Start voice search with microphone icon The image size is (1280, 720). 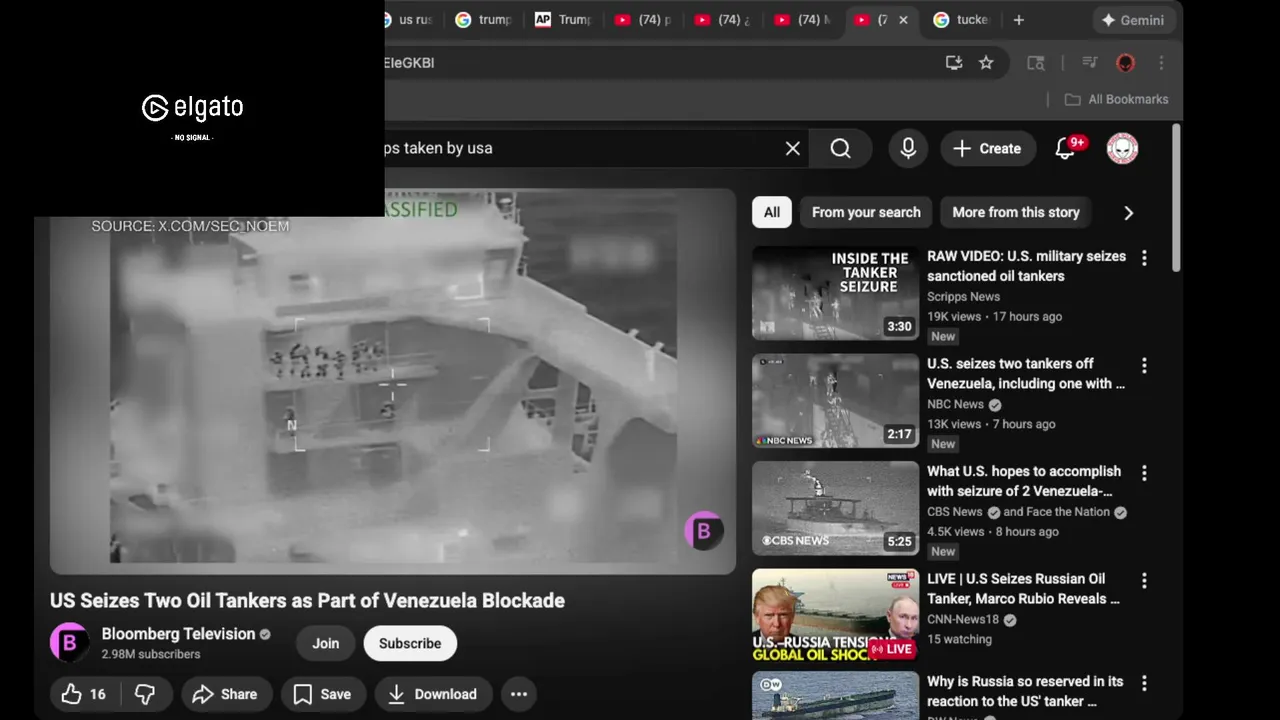point(908,148)
